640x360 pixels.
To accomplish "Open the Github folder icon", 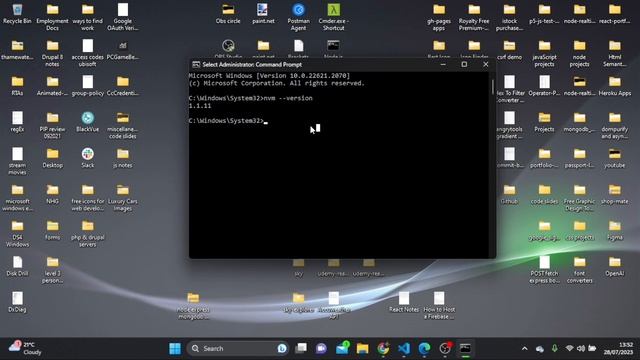I will [x=509, y=194].
